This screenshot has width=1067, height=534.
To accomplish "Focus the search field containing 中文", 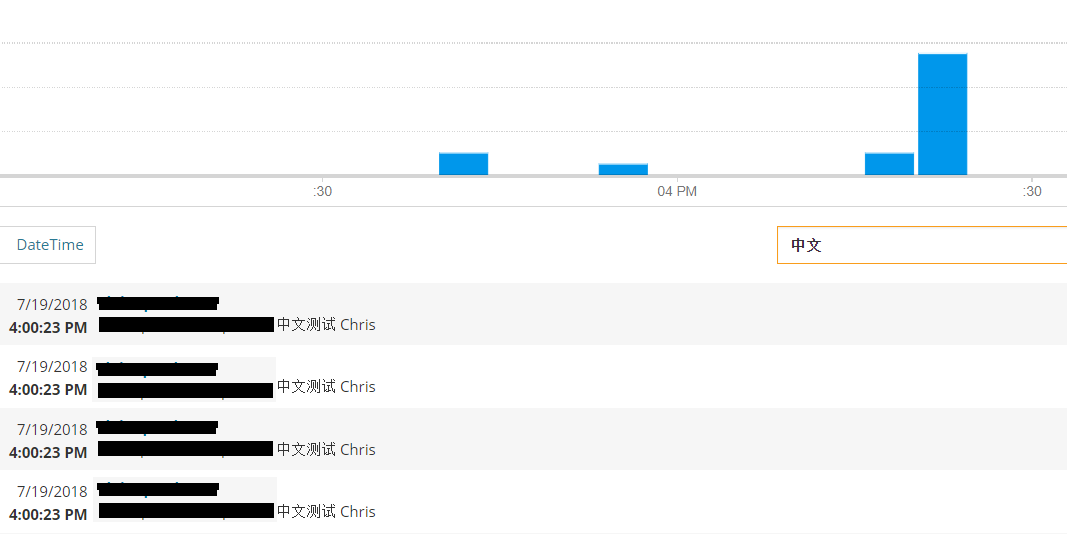I will (x=922, y=245).
